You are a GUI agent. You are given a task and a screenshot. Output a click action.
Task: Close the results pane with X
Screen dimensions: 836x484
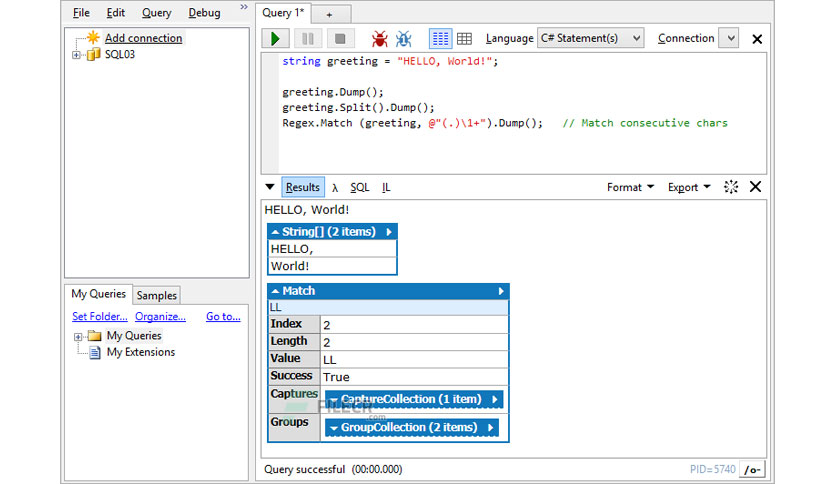point(755,187)
